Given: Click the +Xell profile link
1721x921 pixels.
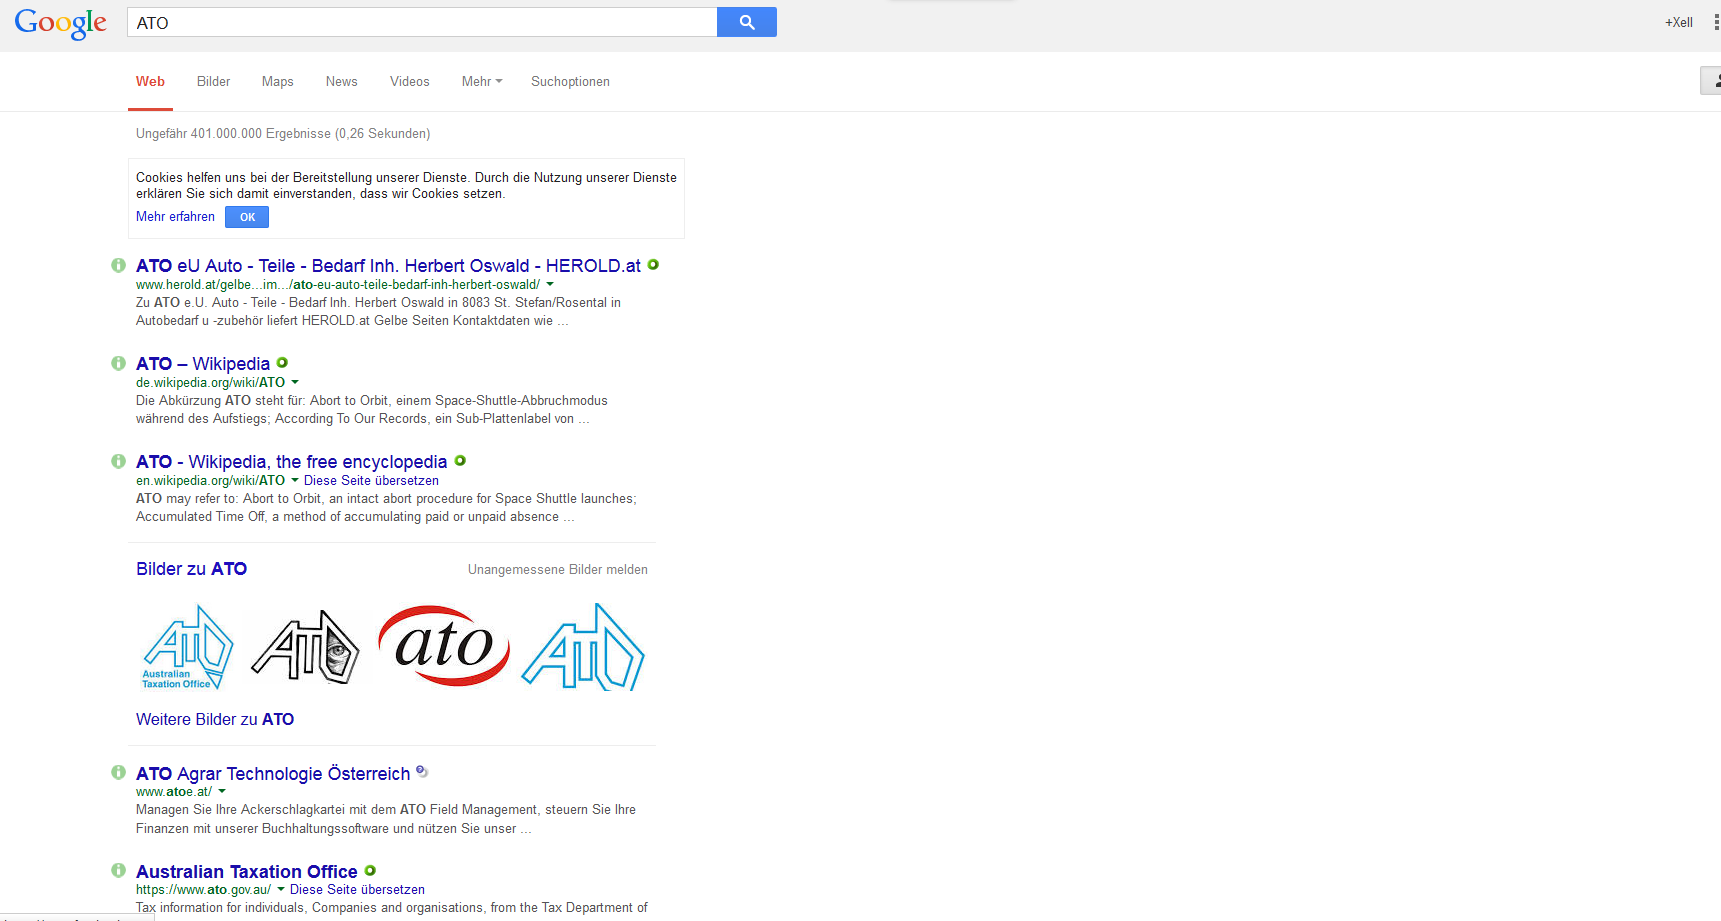Looking at the screenshot, I should (1678, 22).
